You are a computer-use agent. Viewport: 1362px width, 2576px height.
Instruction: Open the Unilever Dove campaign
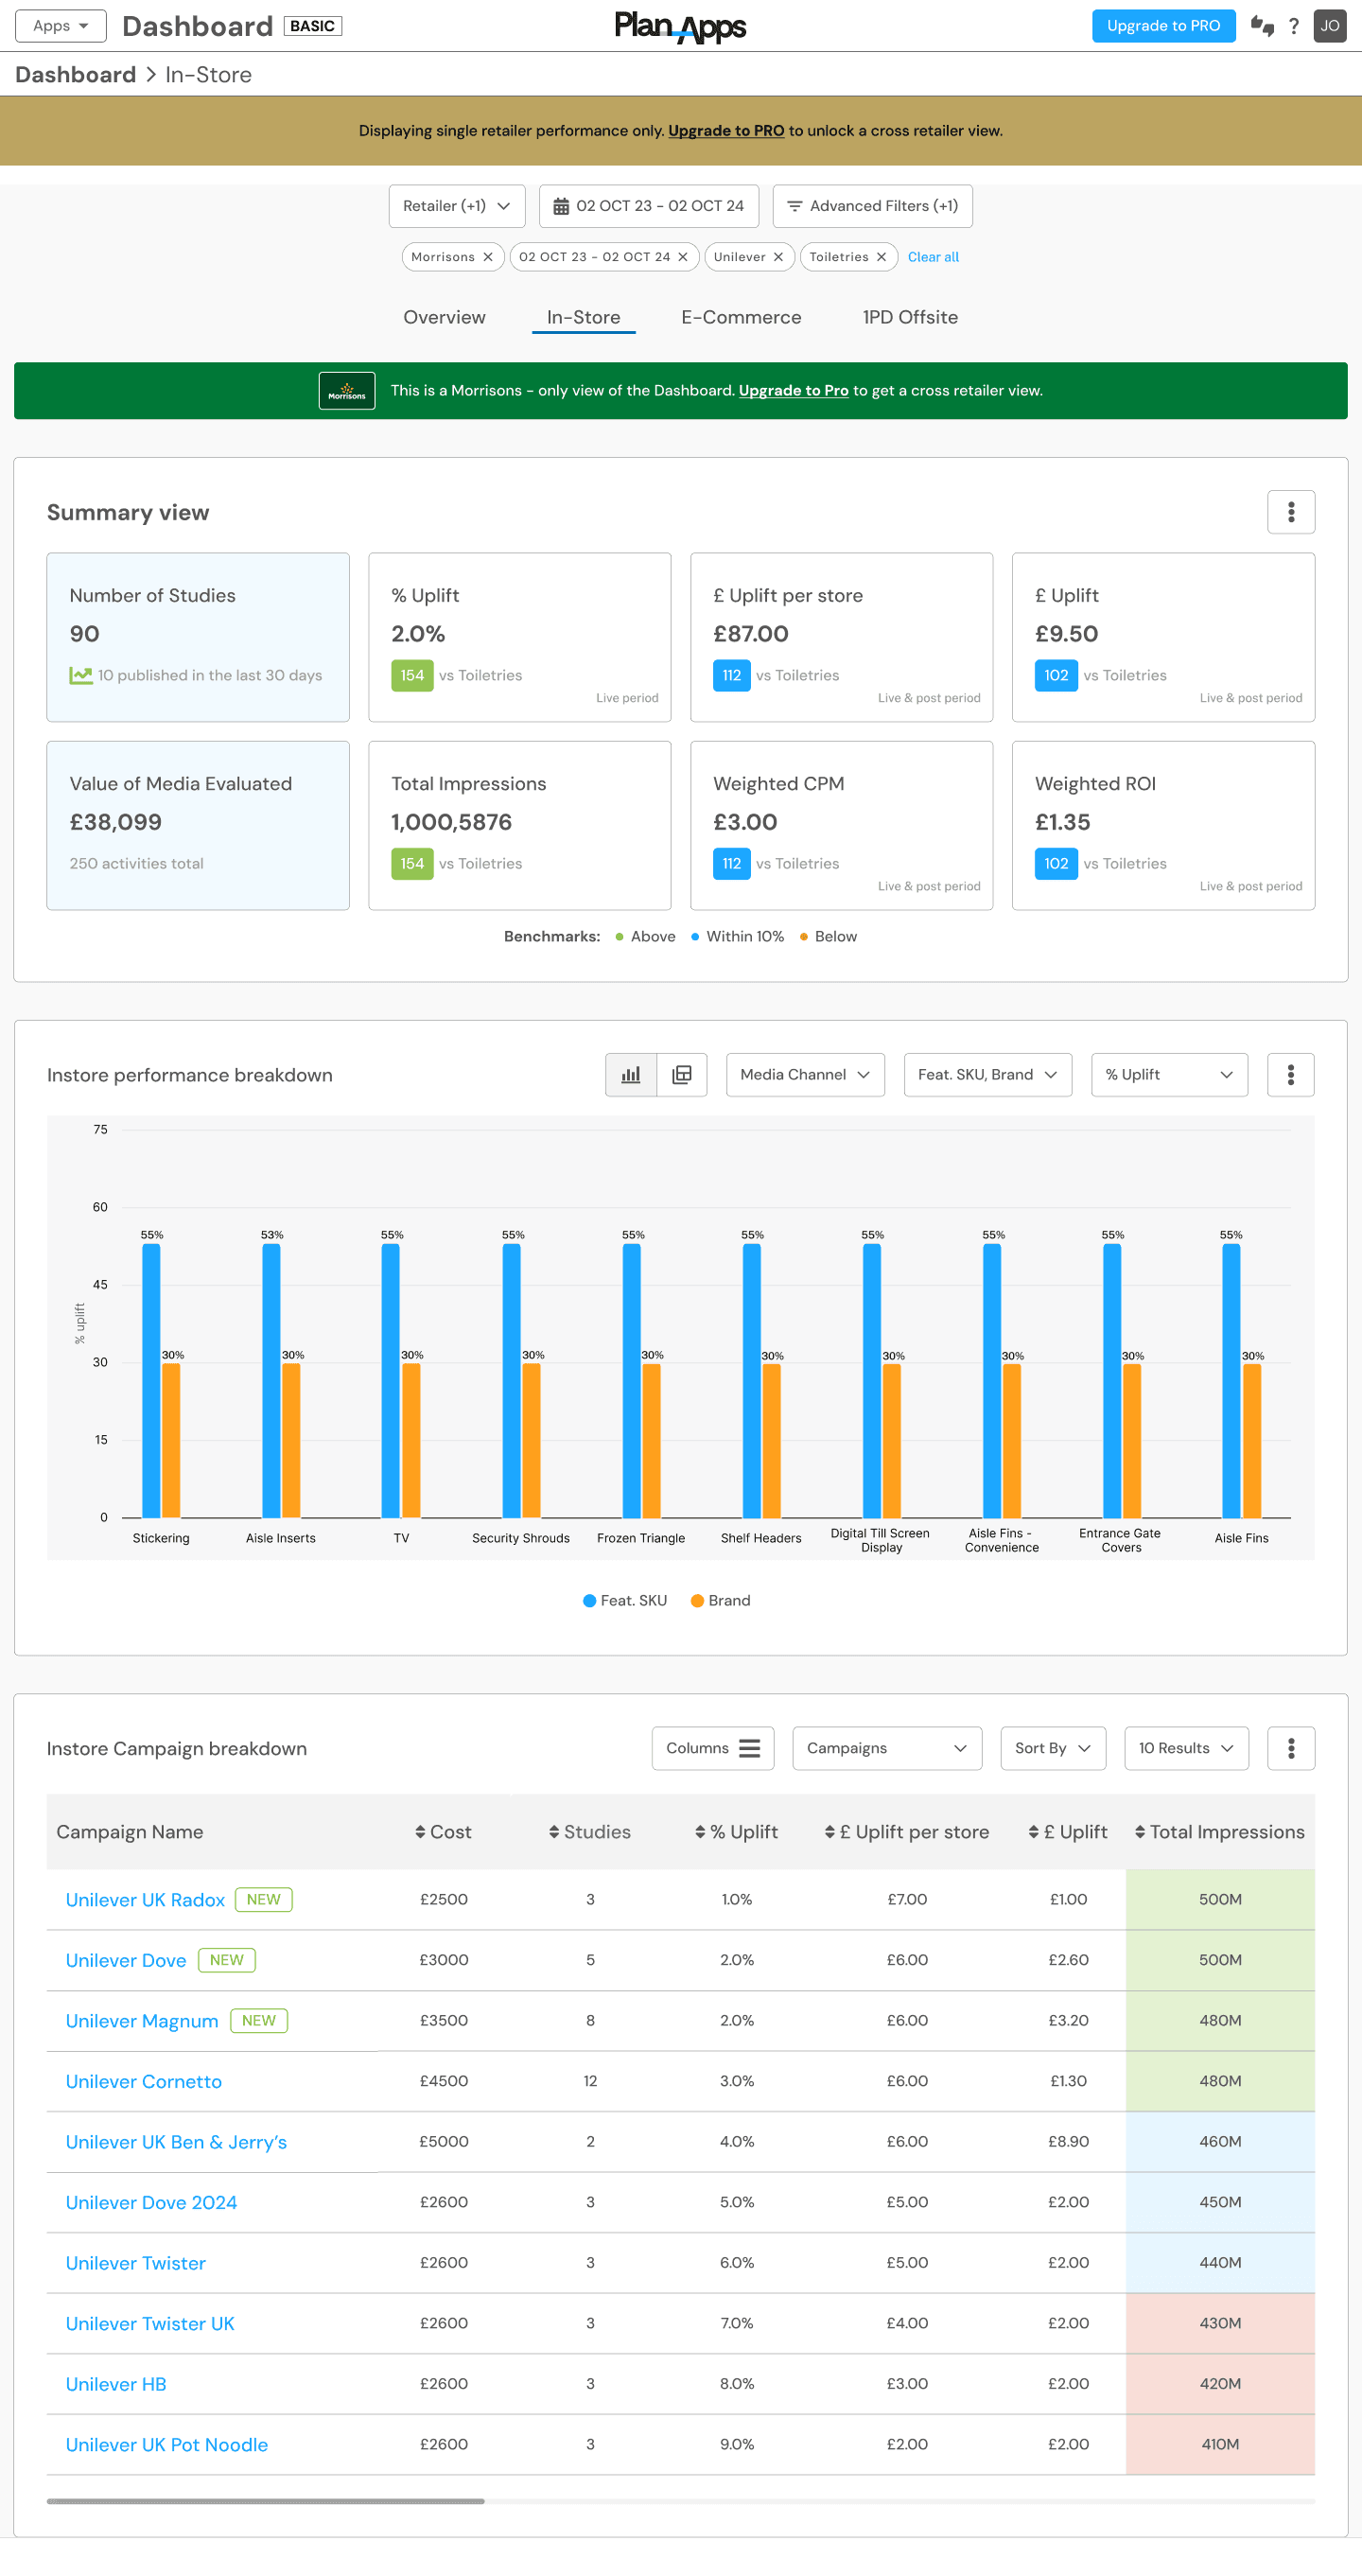pos(126,1961)
